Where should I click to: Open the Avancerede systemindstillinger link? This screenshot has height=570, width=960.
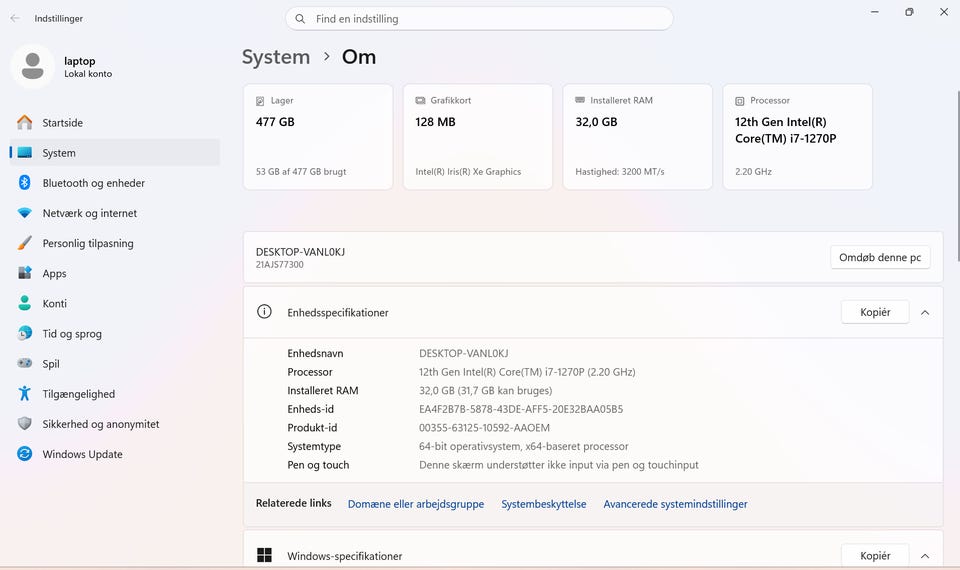click(x=675, y=504)
